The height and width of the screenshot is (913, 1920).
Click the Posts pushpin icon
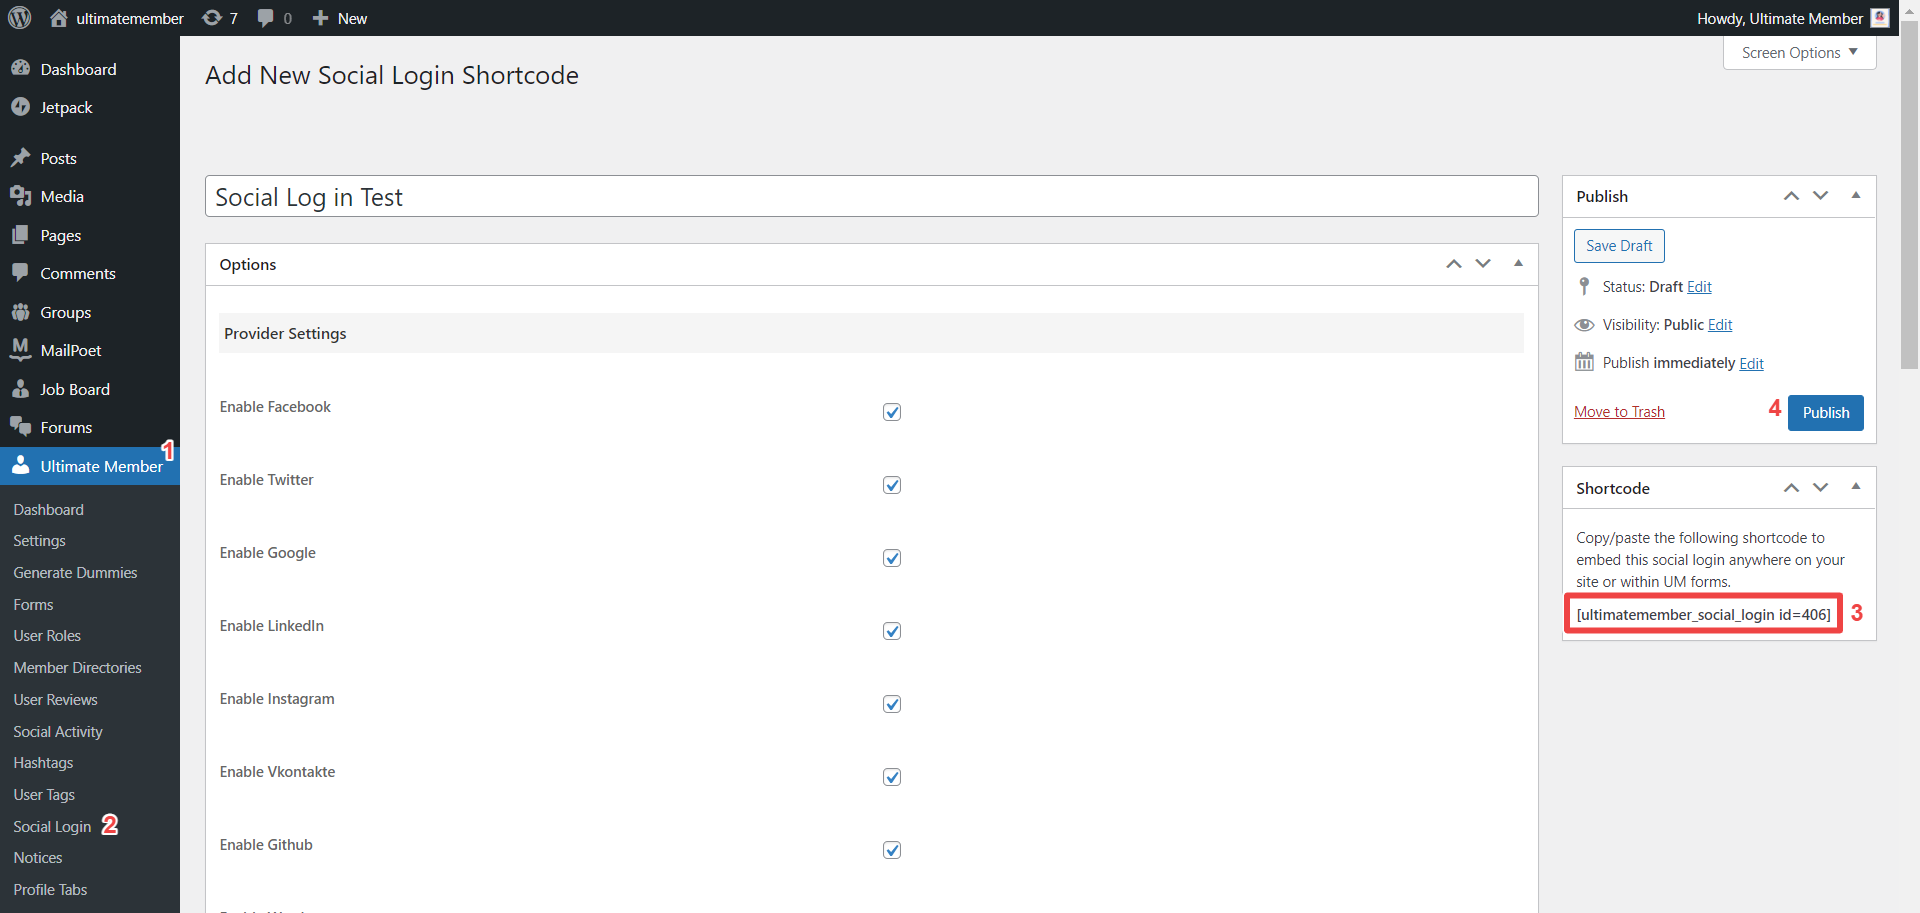20,158
